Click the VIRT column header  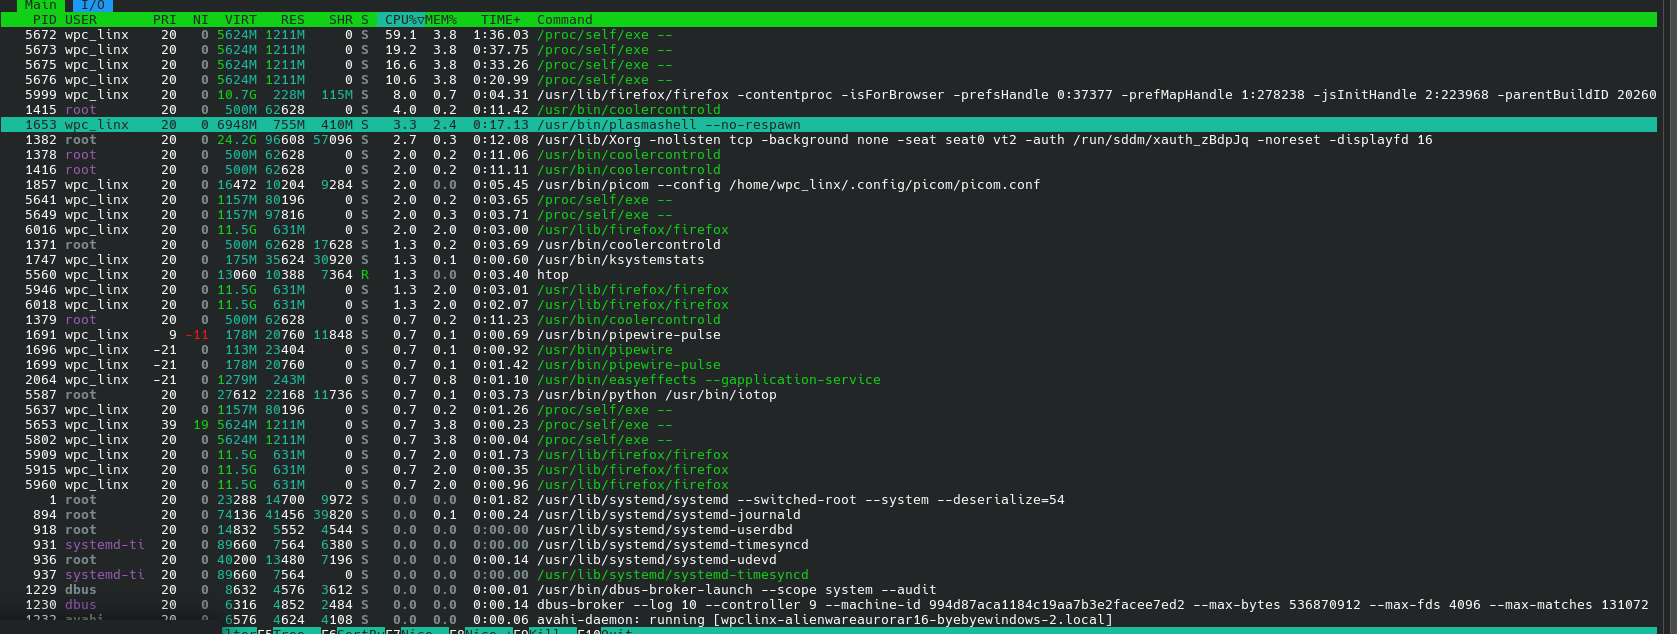tap(240, 20)
